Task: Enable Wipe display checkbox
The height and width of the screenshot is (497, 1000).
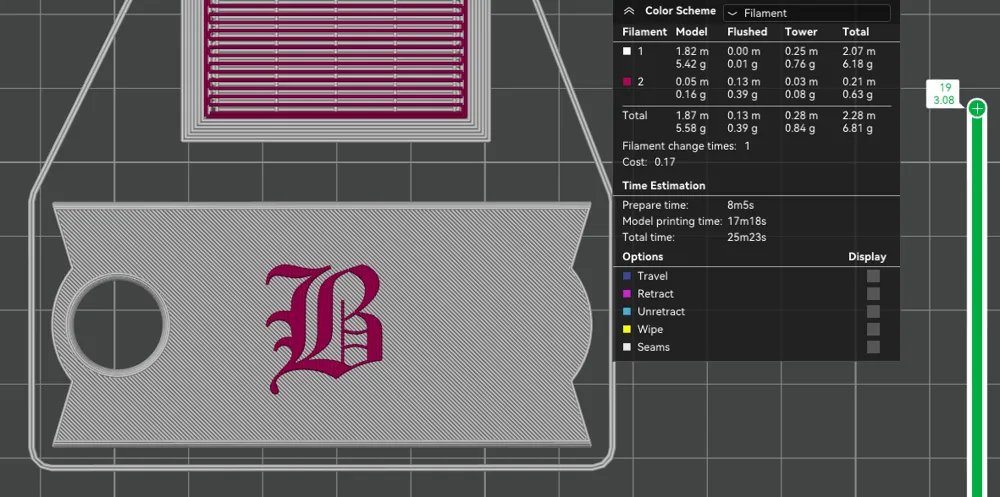Action: [x=873, y=329]
